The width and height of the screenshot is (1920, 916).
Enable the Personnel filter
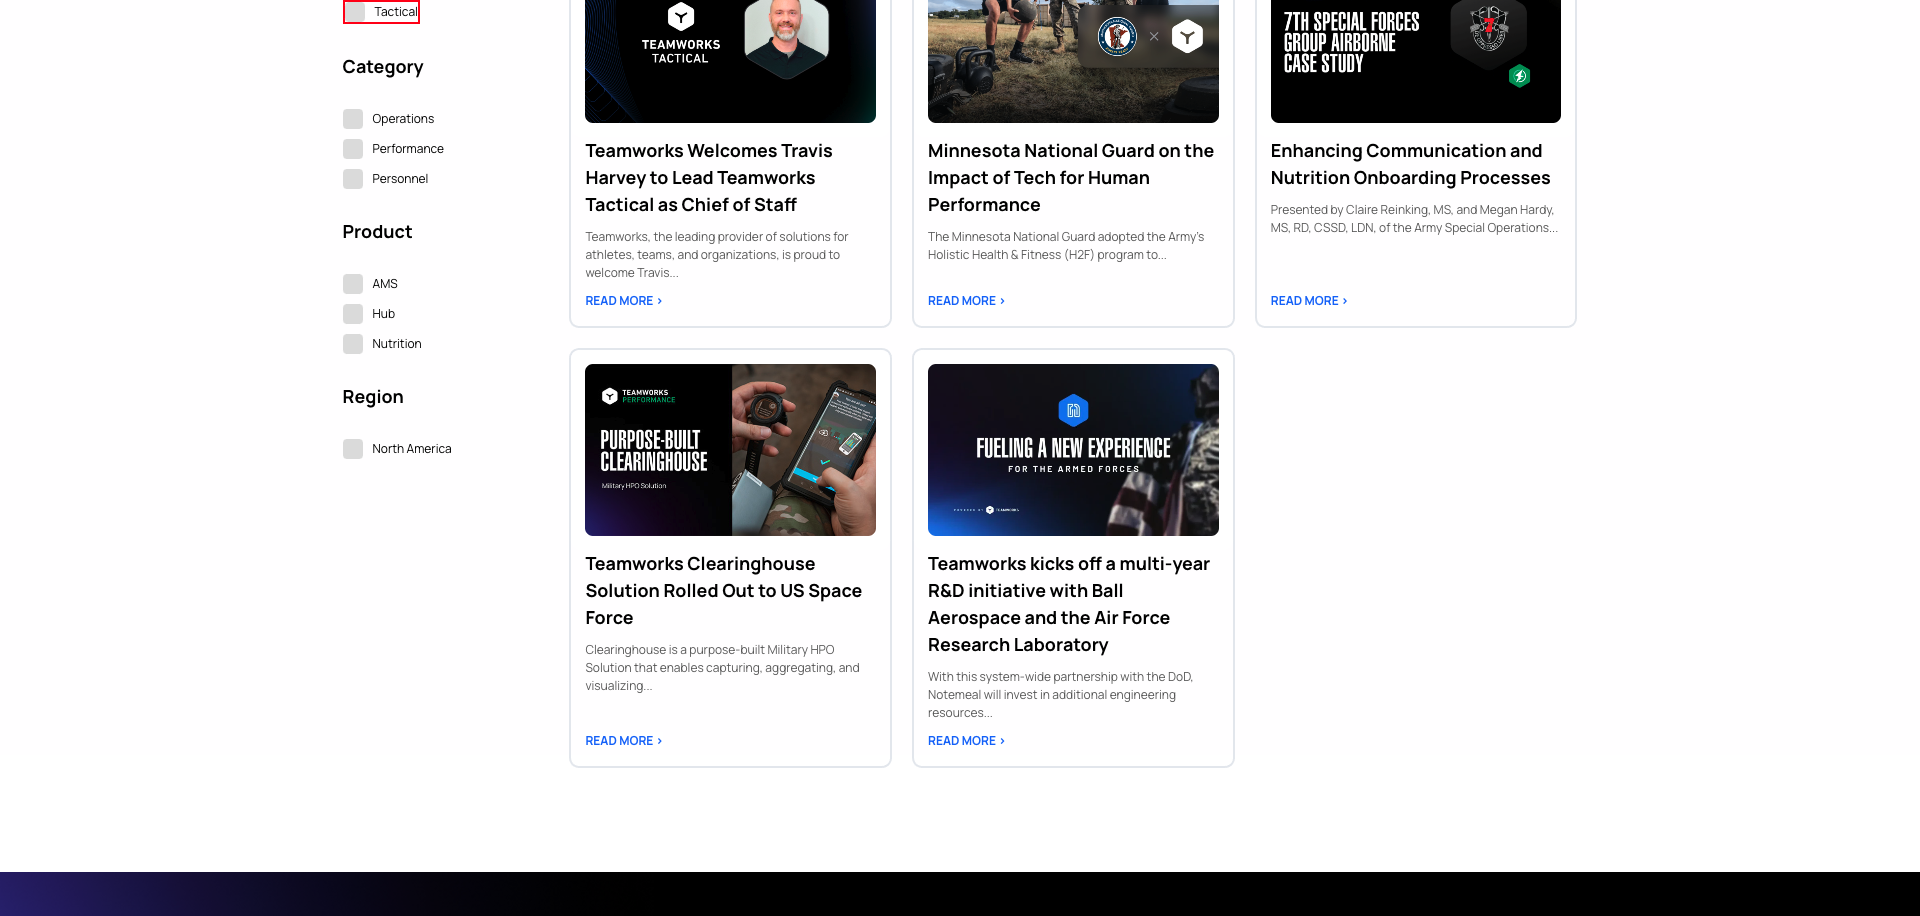pos(353,178)
